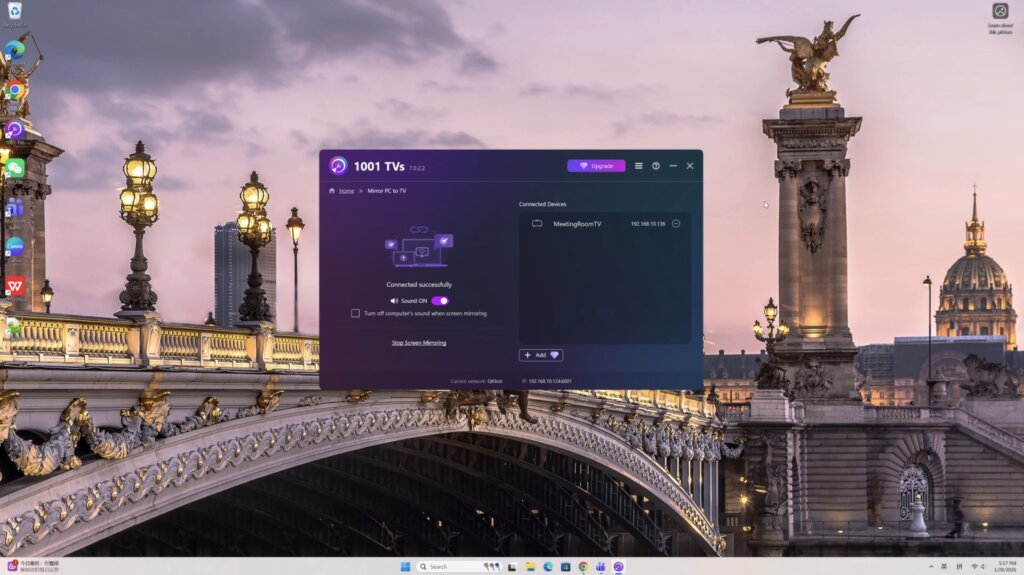Select the MeetingRoomTV device entry

click(x=577, y=224)
